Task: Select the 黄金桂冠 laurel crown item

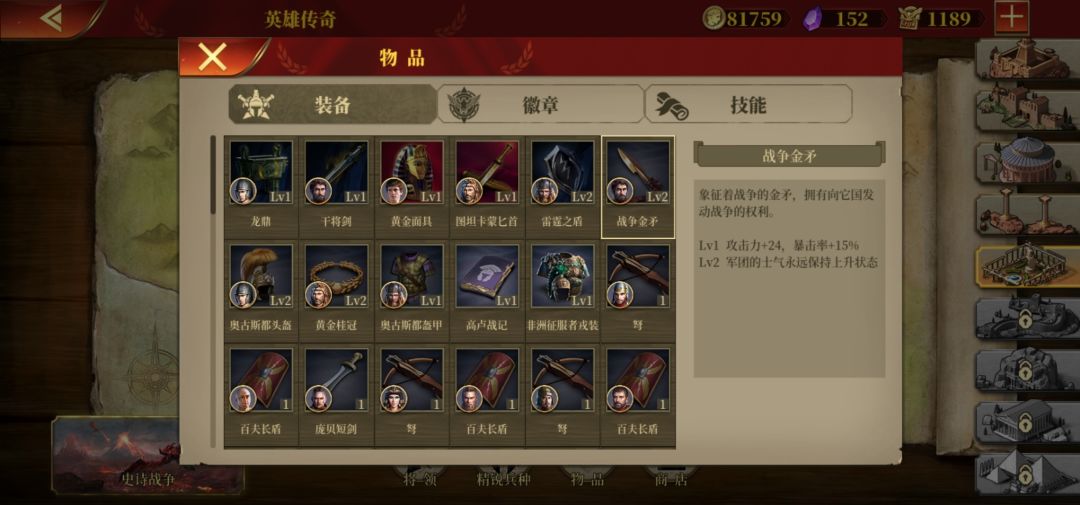Action: pyautogui.click(x=337, y=291)
